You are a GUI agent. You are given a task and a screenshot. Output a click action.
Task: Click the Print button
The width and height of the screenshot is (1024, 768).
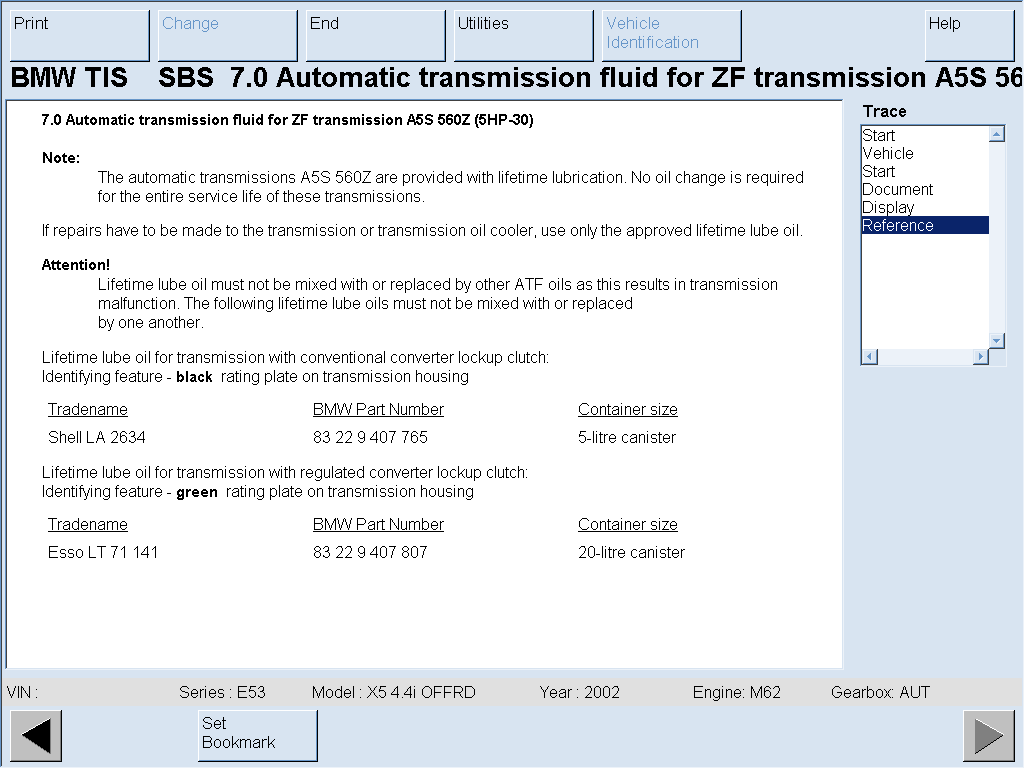pyautogui.click(x=80, y=35)
